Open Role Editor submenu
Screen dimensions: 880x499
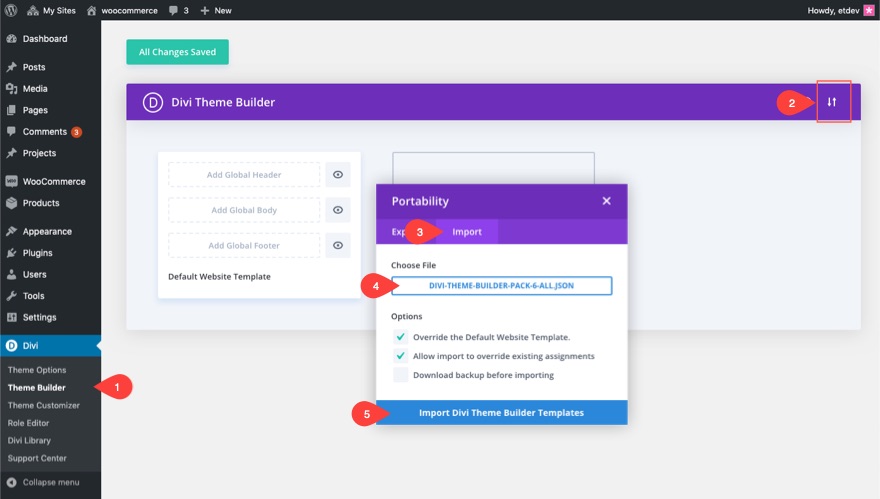(x=29, y=423)
